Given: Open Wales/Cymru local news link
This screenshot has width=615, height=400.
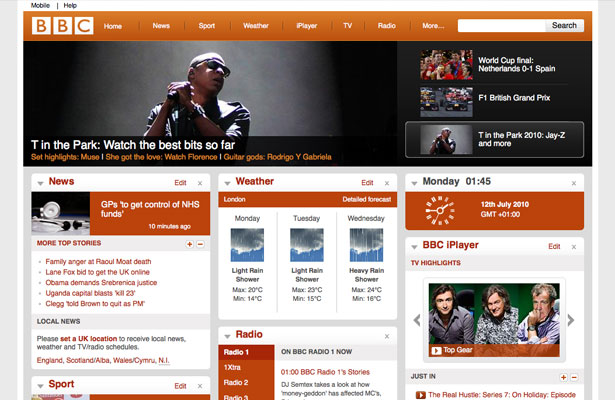Looking at the screenshot, I should [x=134, y=360].
